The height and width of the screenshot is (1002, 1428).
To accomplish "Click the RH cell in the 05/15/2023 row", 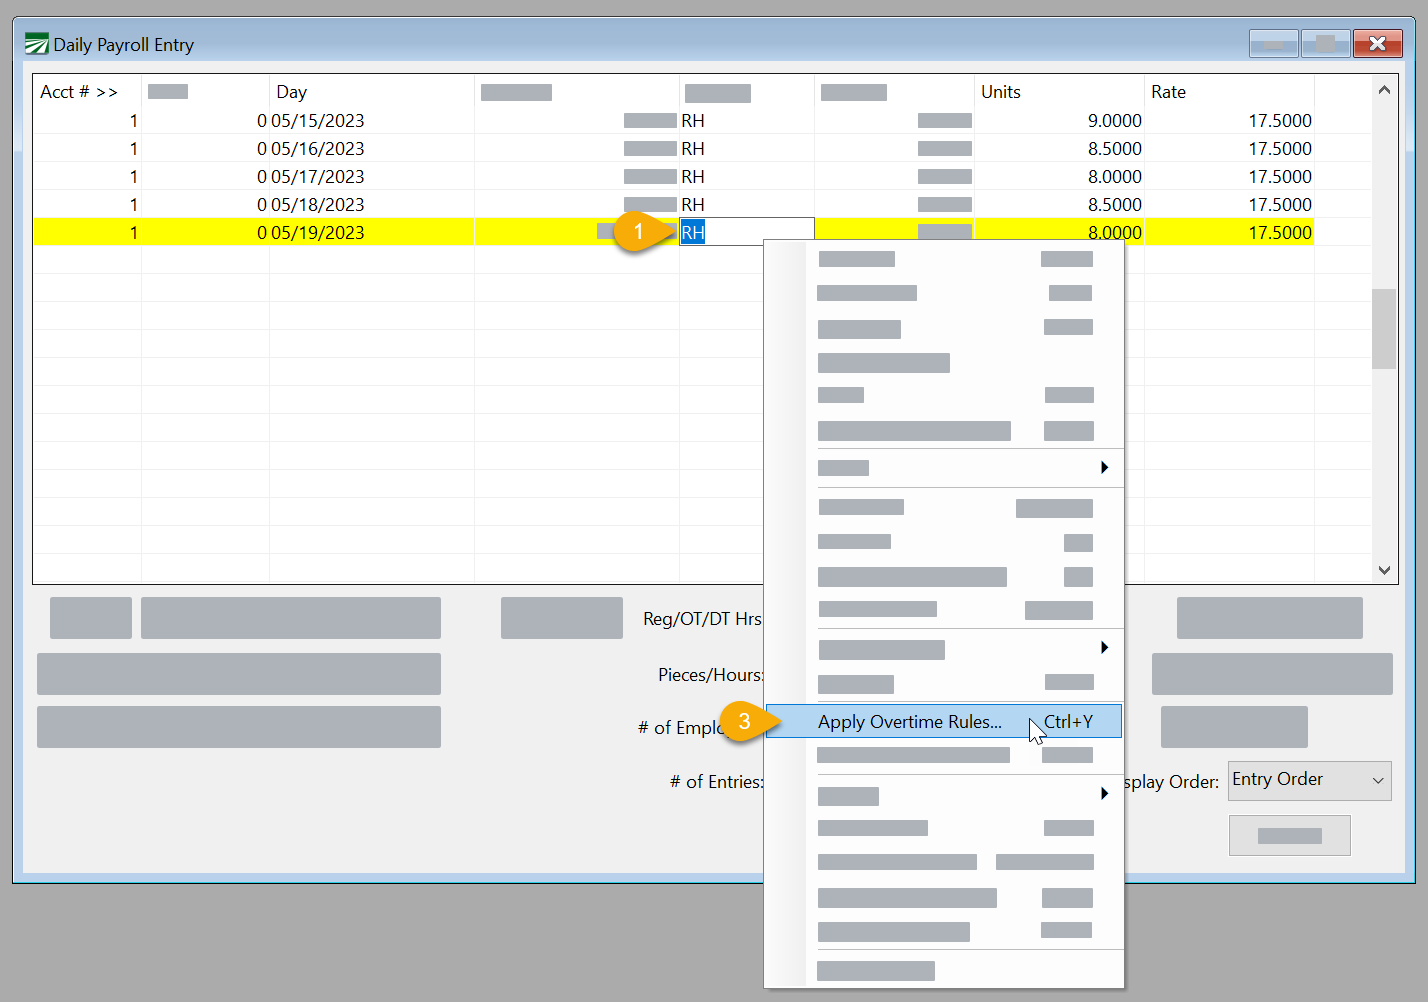I will pyautogui.click(x=693, y=121).
